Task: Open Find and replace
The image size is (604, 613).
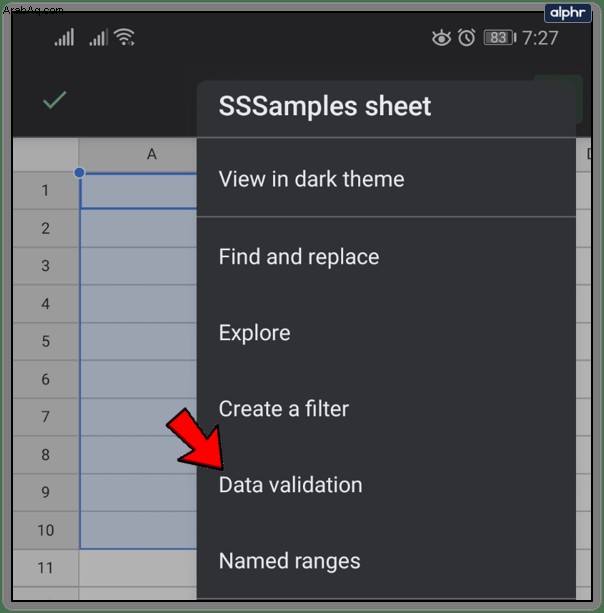Action: 299,257
